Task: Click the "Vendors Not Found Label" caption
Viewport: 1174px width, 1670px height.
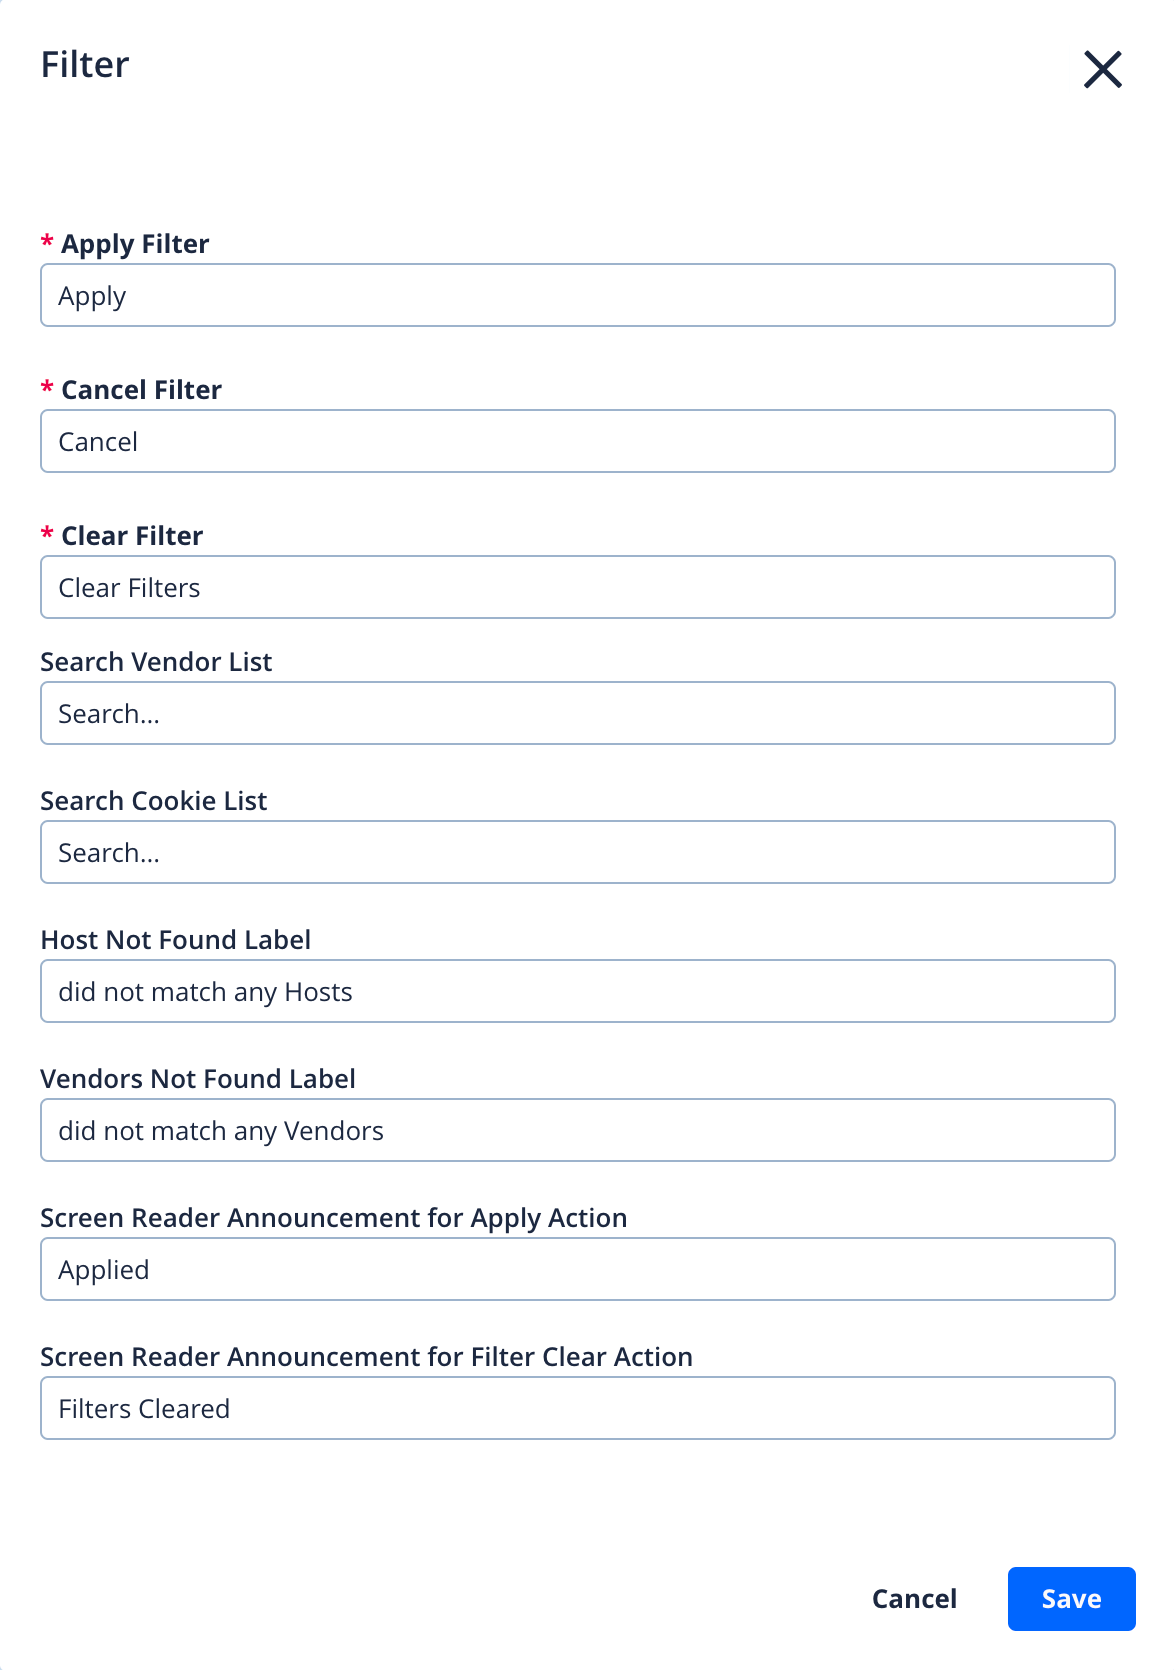Action: (x=198, y=1079)
